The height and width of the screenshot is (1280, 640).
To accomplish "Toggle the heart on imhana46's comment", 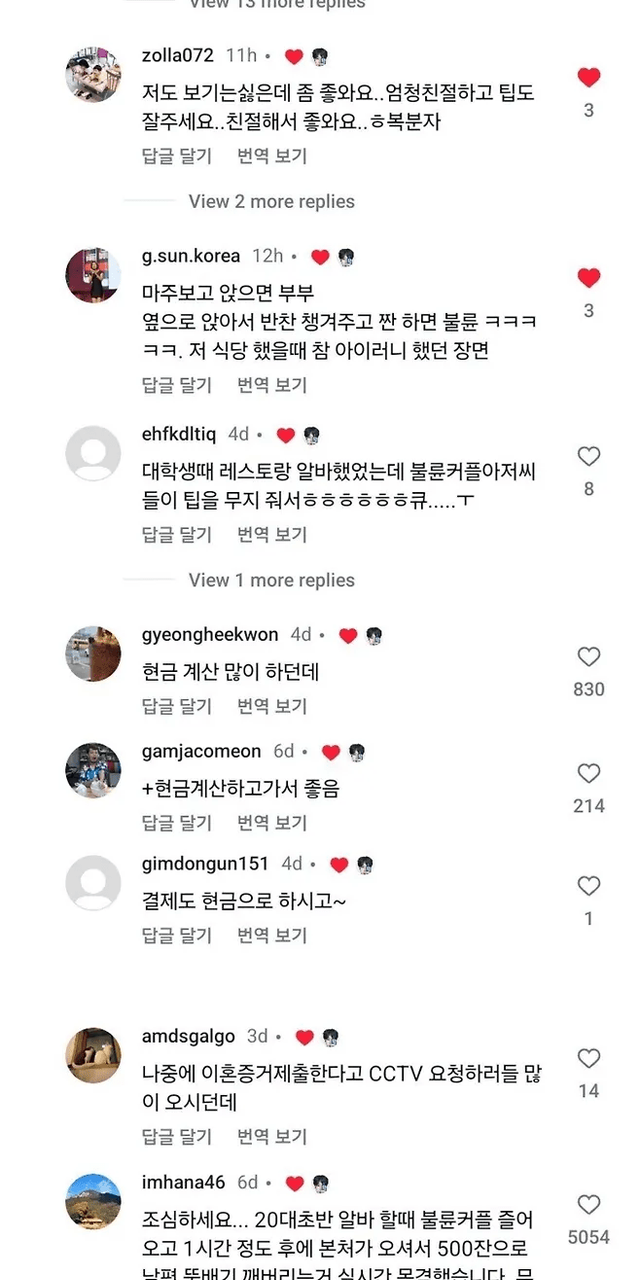I will (x=589, y=1205).
